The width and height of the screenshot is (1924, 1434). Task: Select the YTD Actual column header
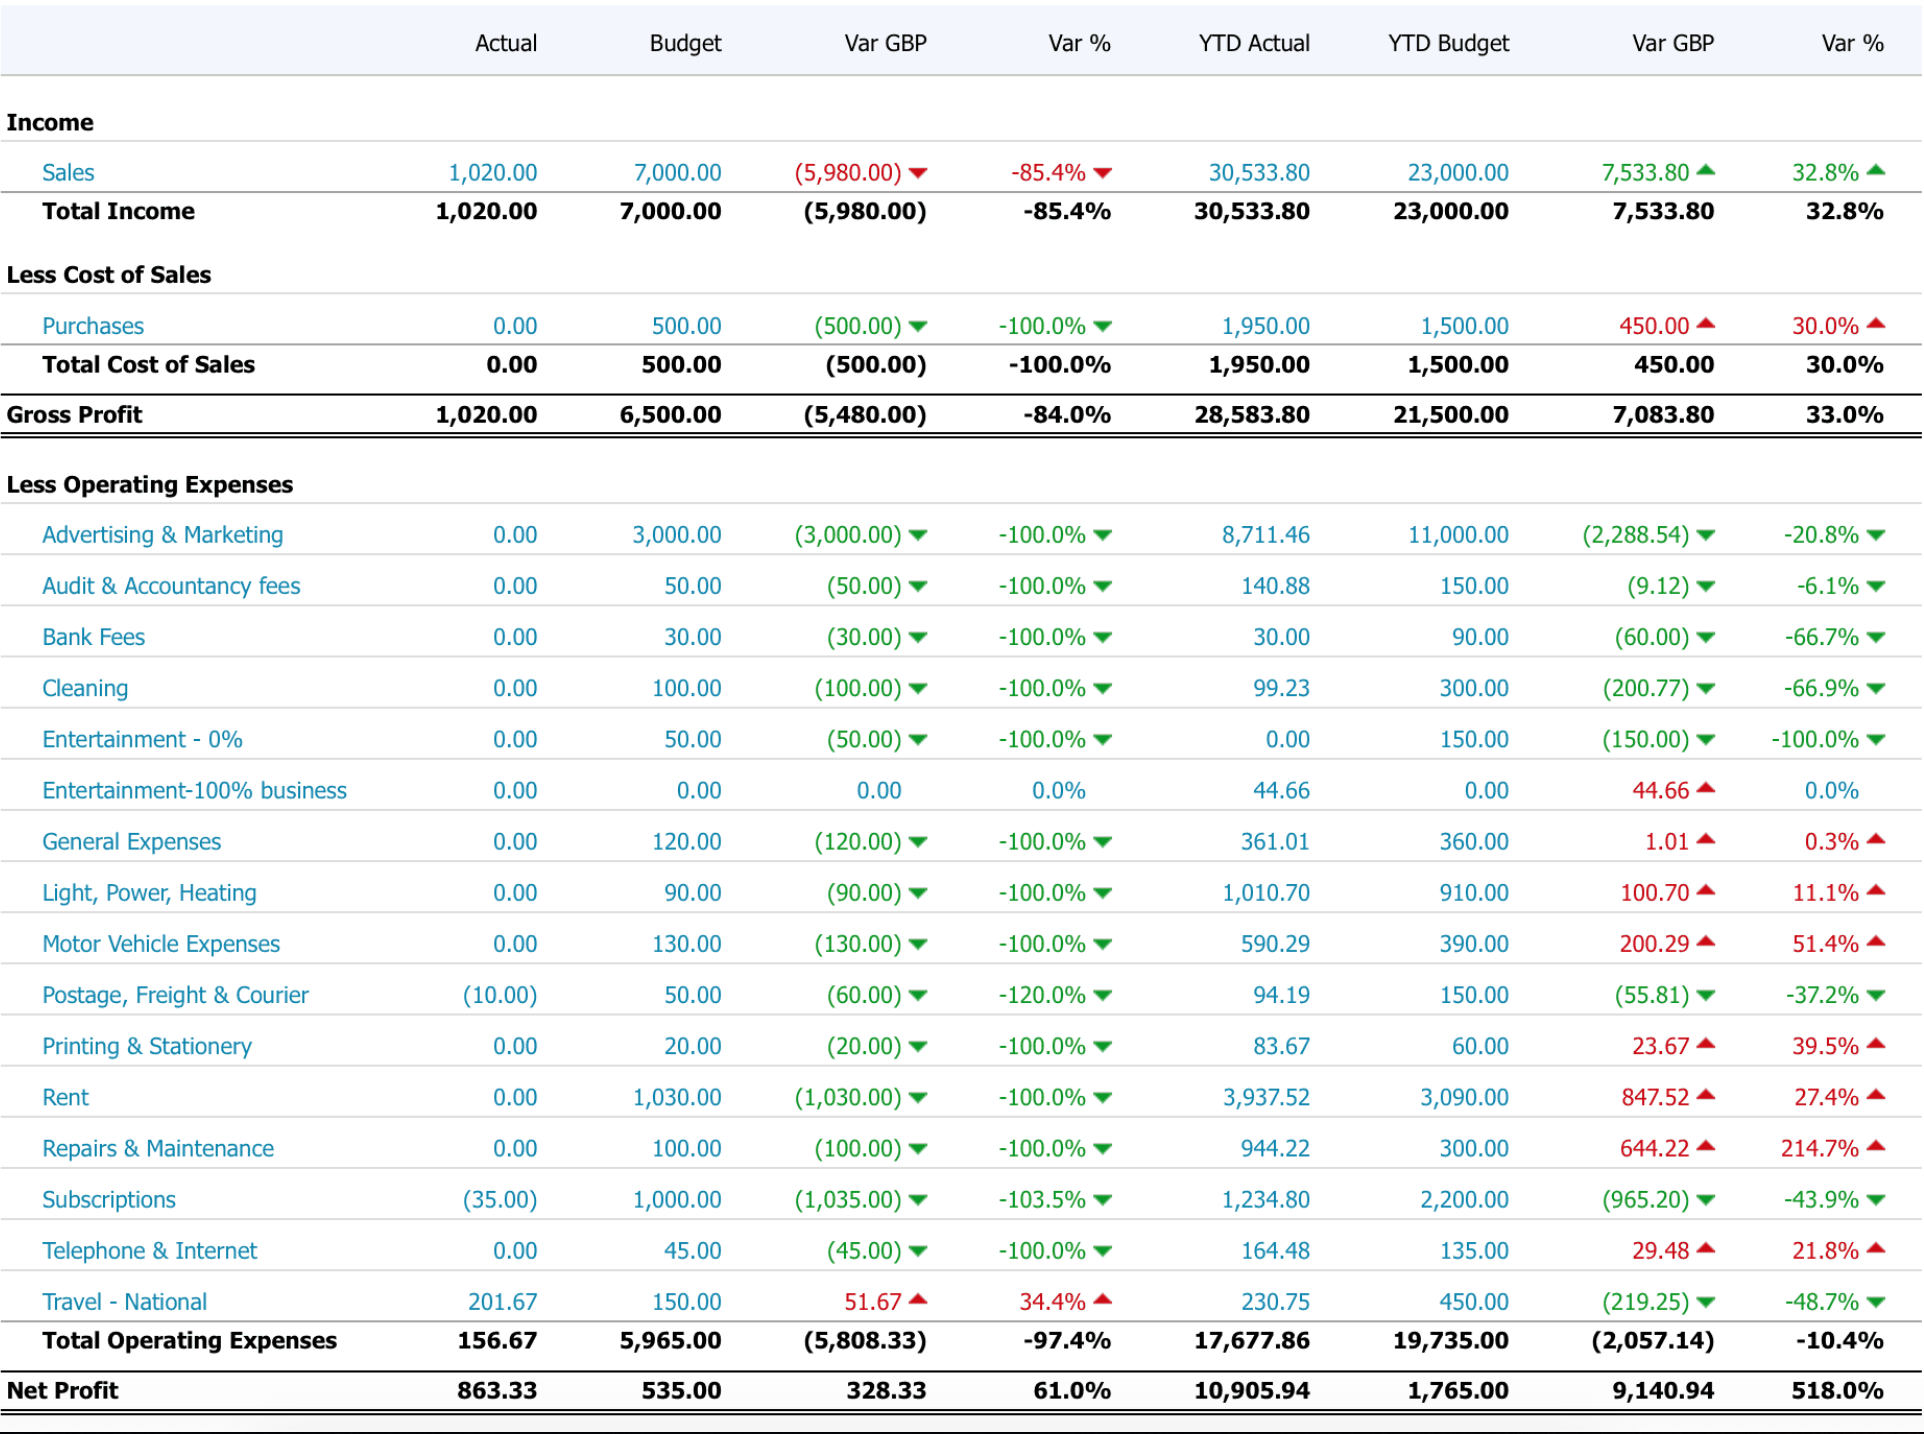coord(1253,43)
